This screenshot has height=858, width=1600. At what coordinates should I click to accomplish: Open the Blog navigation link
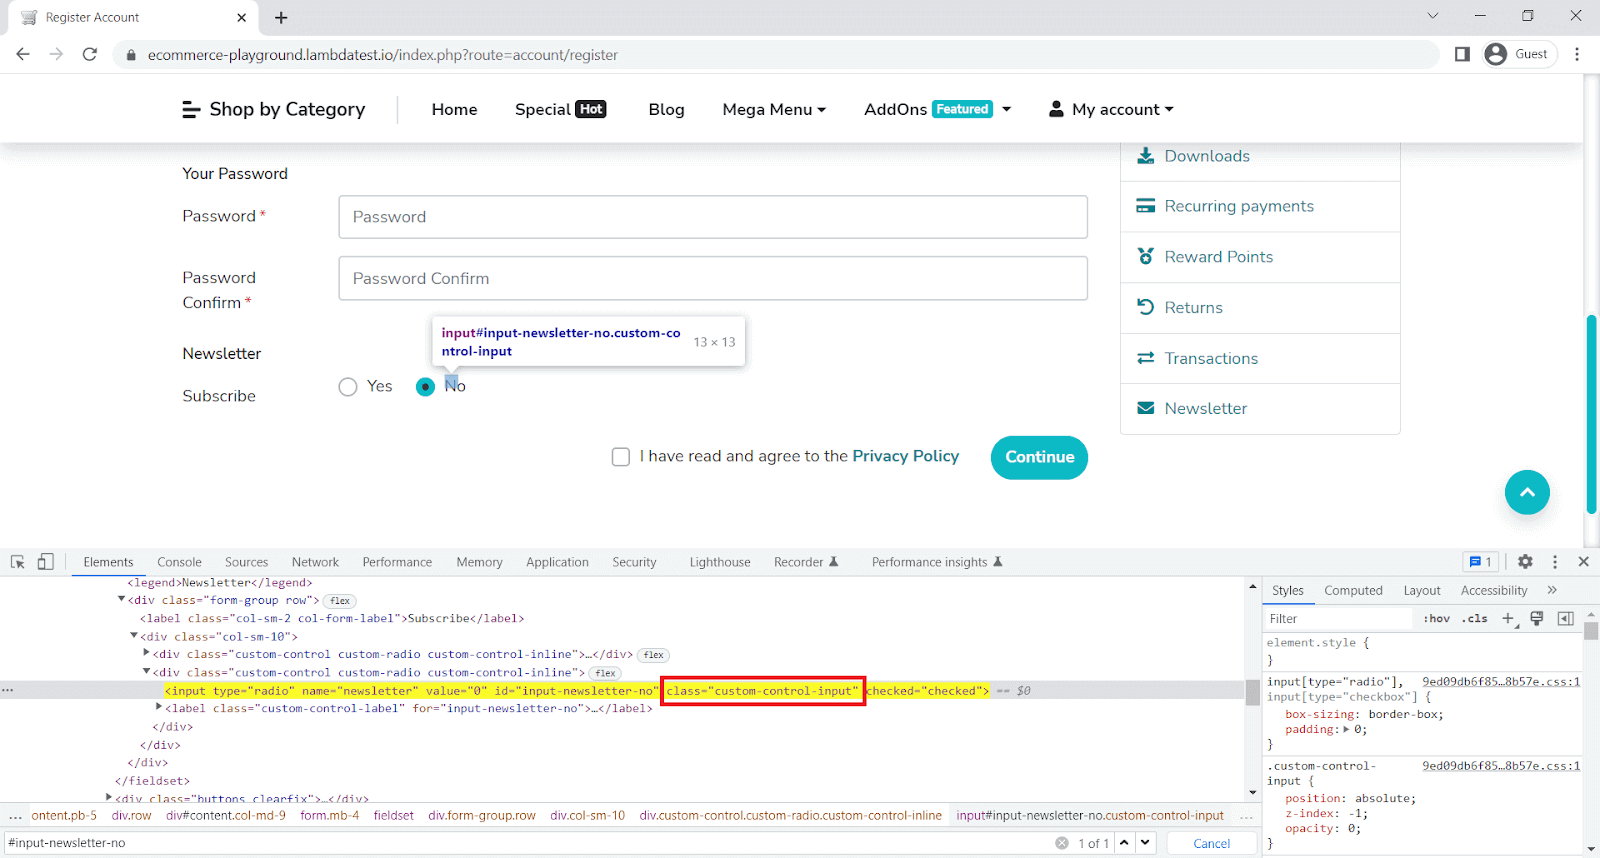click(666, 109)
